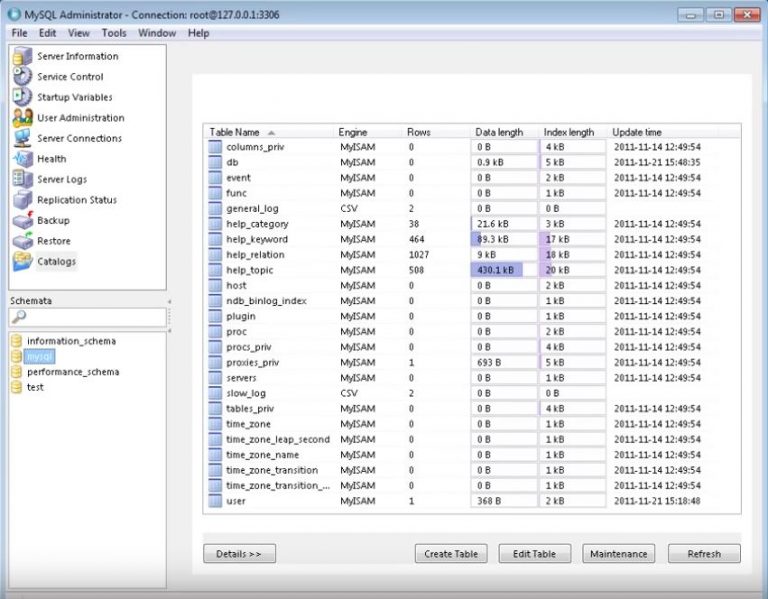This screenshot has height=599, width=768.
Task: Sort by Data length column header
Action: point(506,132)
